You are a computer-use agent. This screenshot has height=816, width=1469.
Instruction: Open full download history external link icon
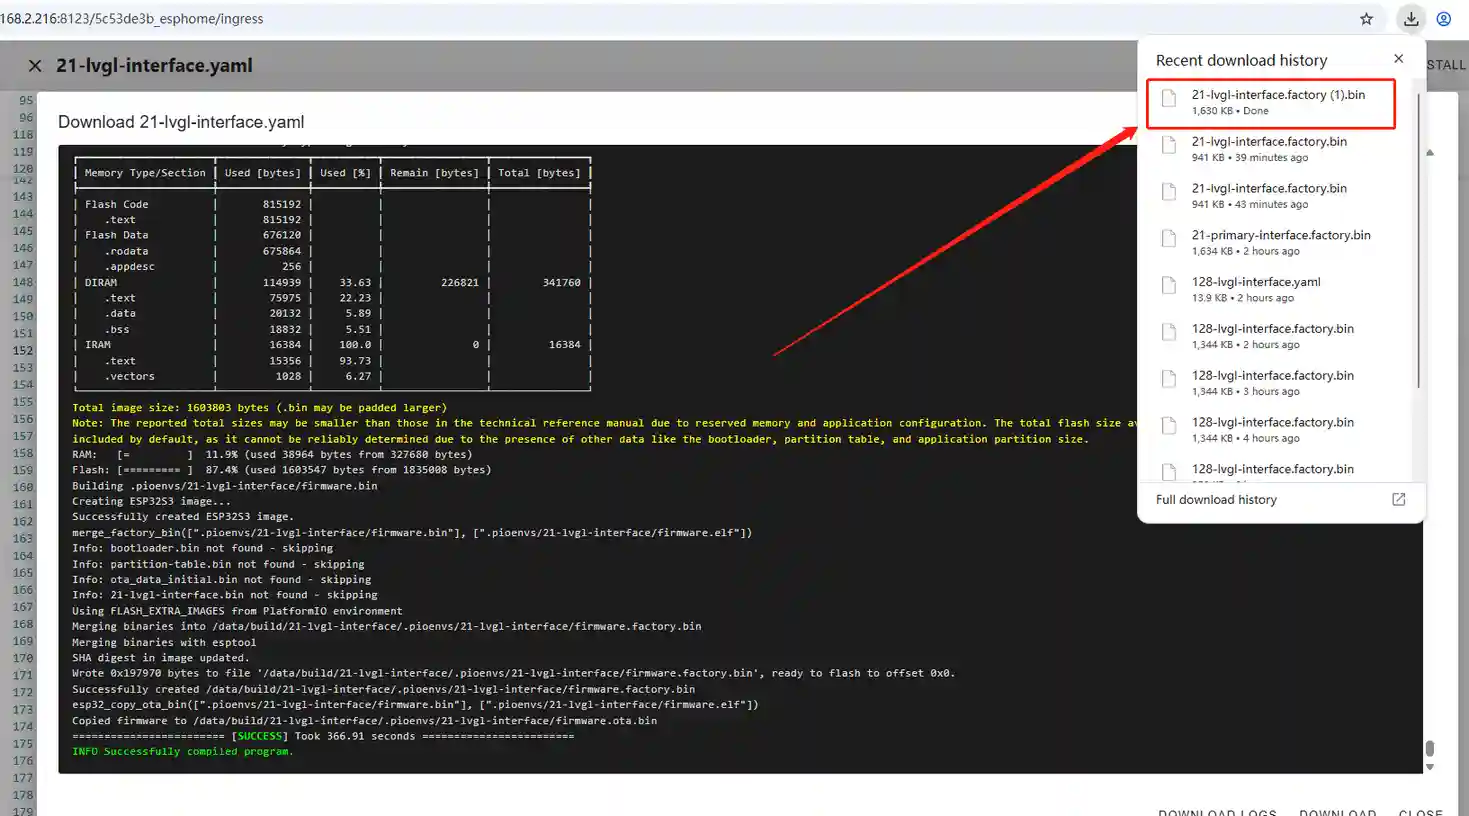pos(1398,499)
